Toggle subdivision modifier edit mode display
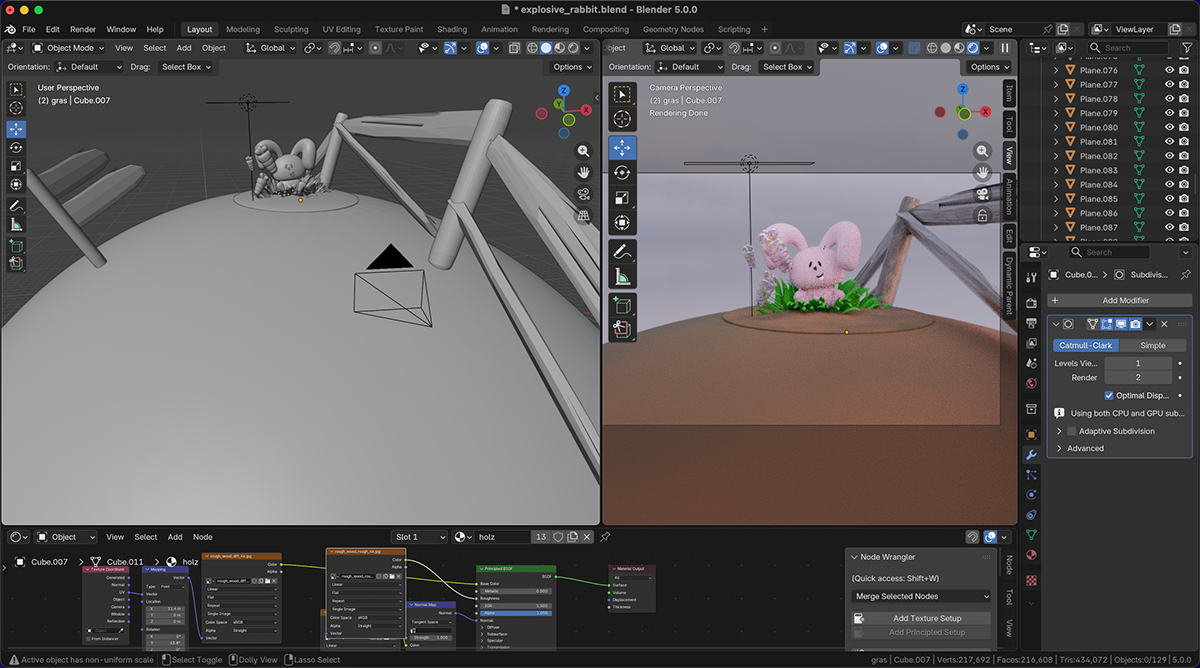Viewport: 1200px width, 668px height. pyautogui.click(x=1107, y=324)
